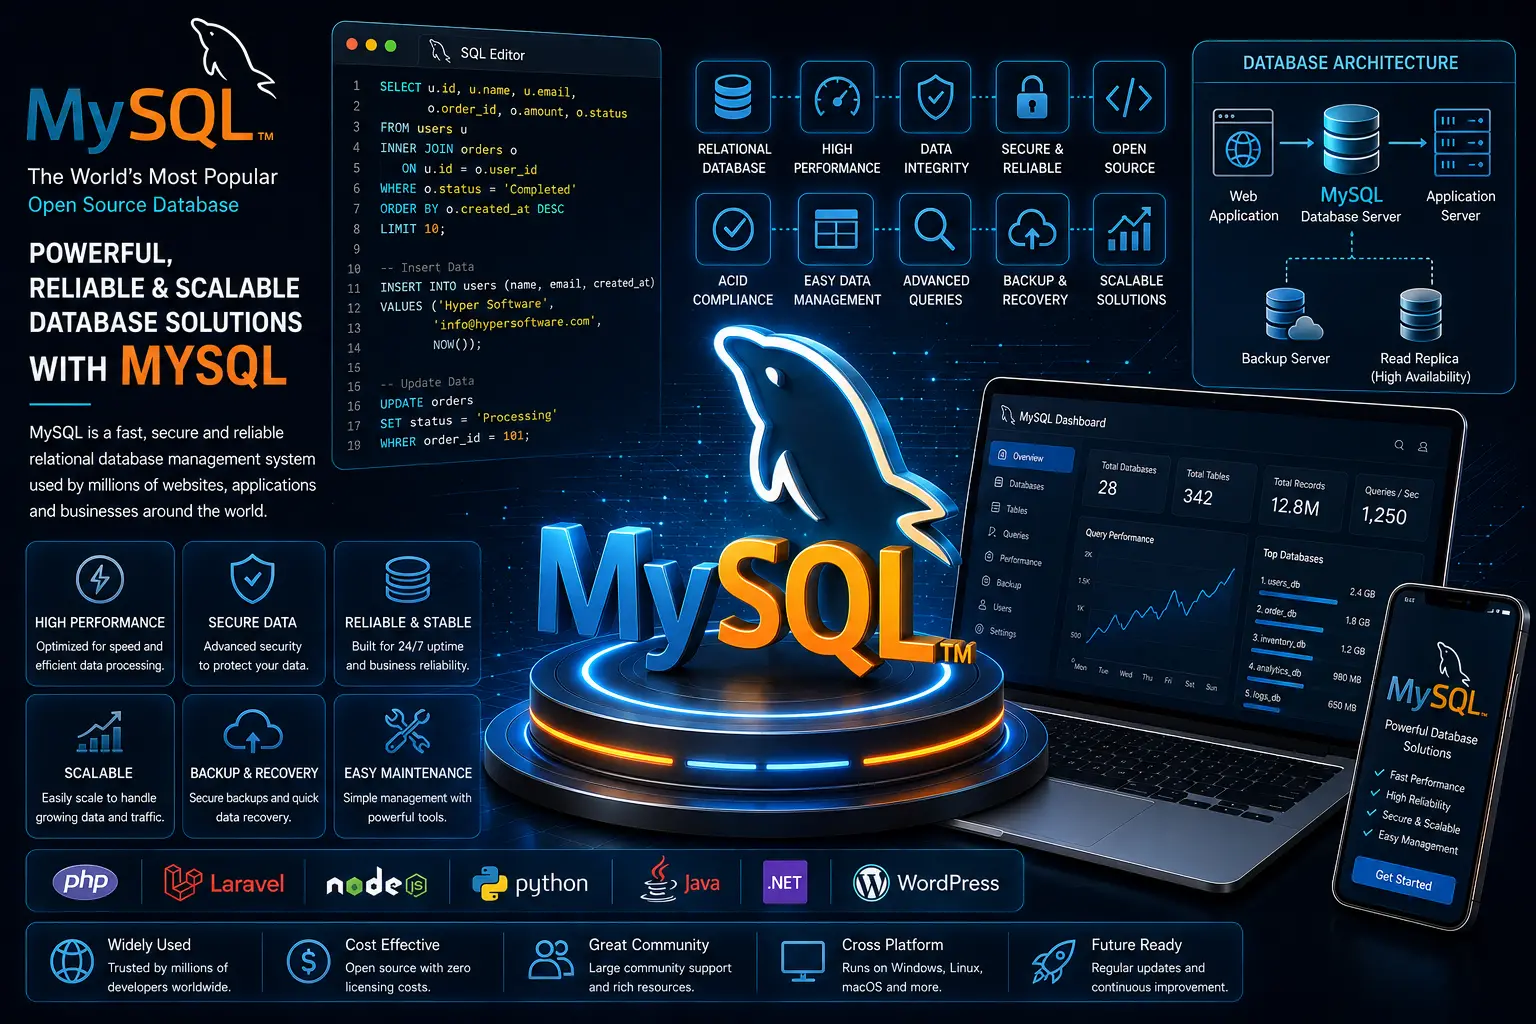Select the speedometer icon above HIGH PERFORMANCE

pos(837,97)
